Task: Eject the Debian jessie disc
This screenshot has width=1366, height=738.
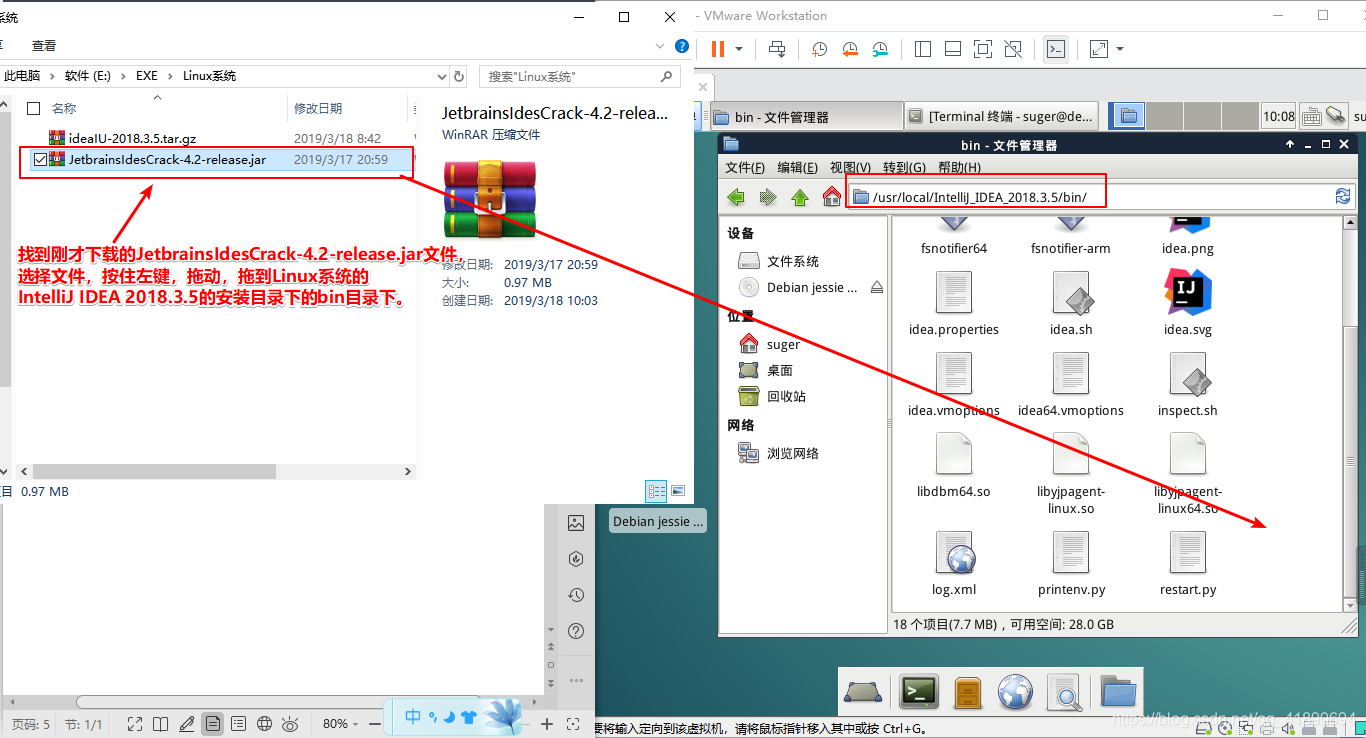Action: pyautogui.click(x=877, y=287)
